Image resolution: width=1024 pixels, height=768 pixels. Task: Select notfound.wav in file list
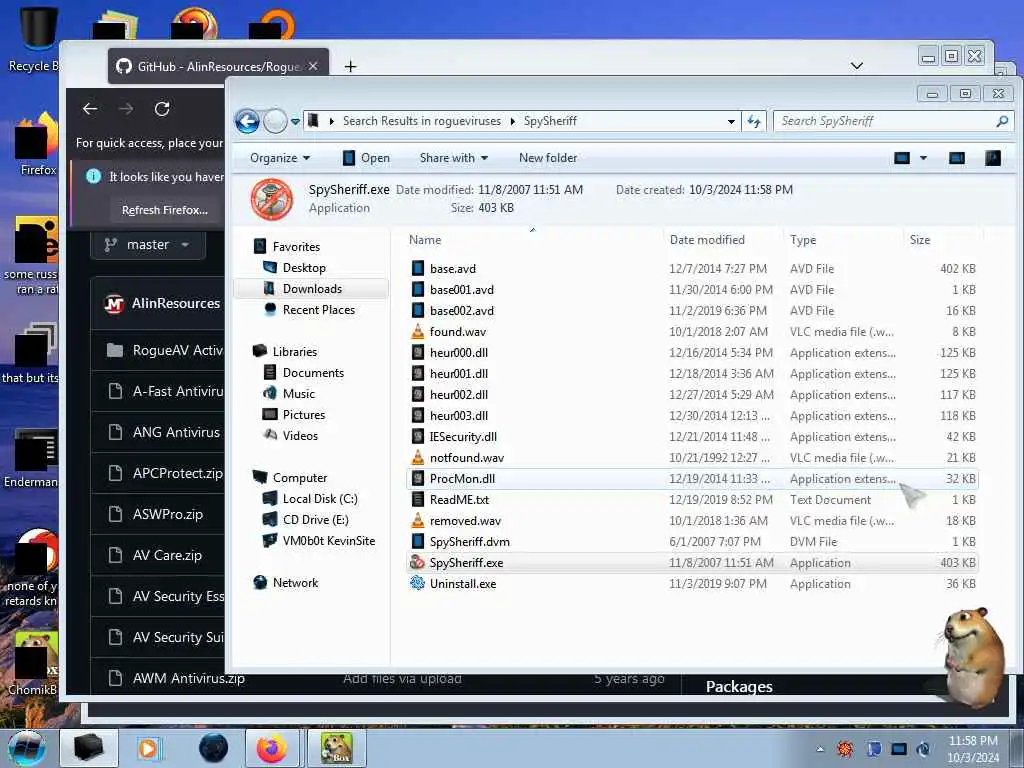tap(692, 458)
